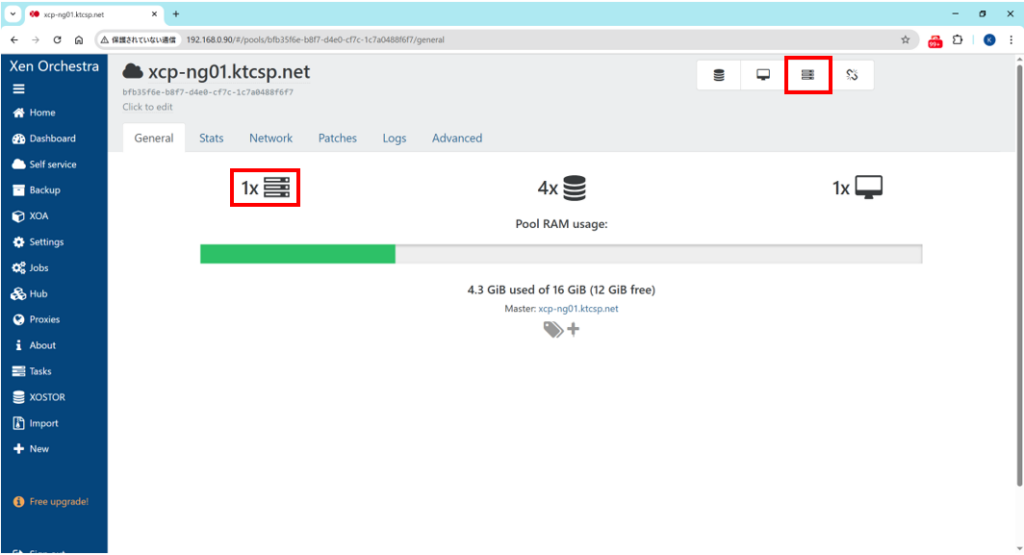This screenshot has width=1024, height=555.
Task: Switch to the Network tab
Action: click(271, 138)
